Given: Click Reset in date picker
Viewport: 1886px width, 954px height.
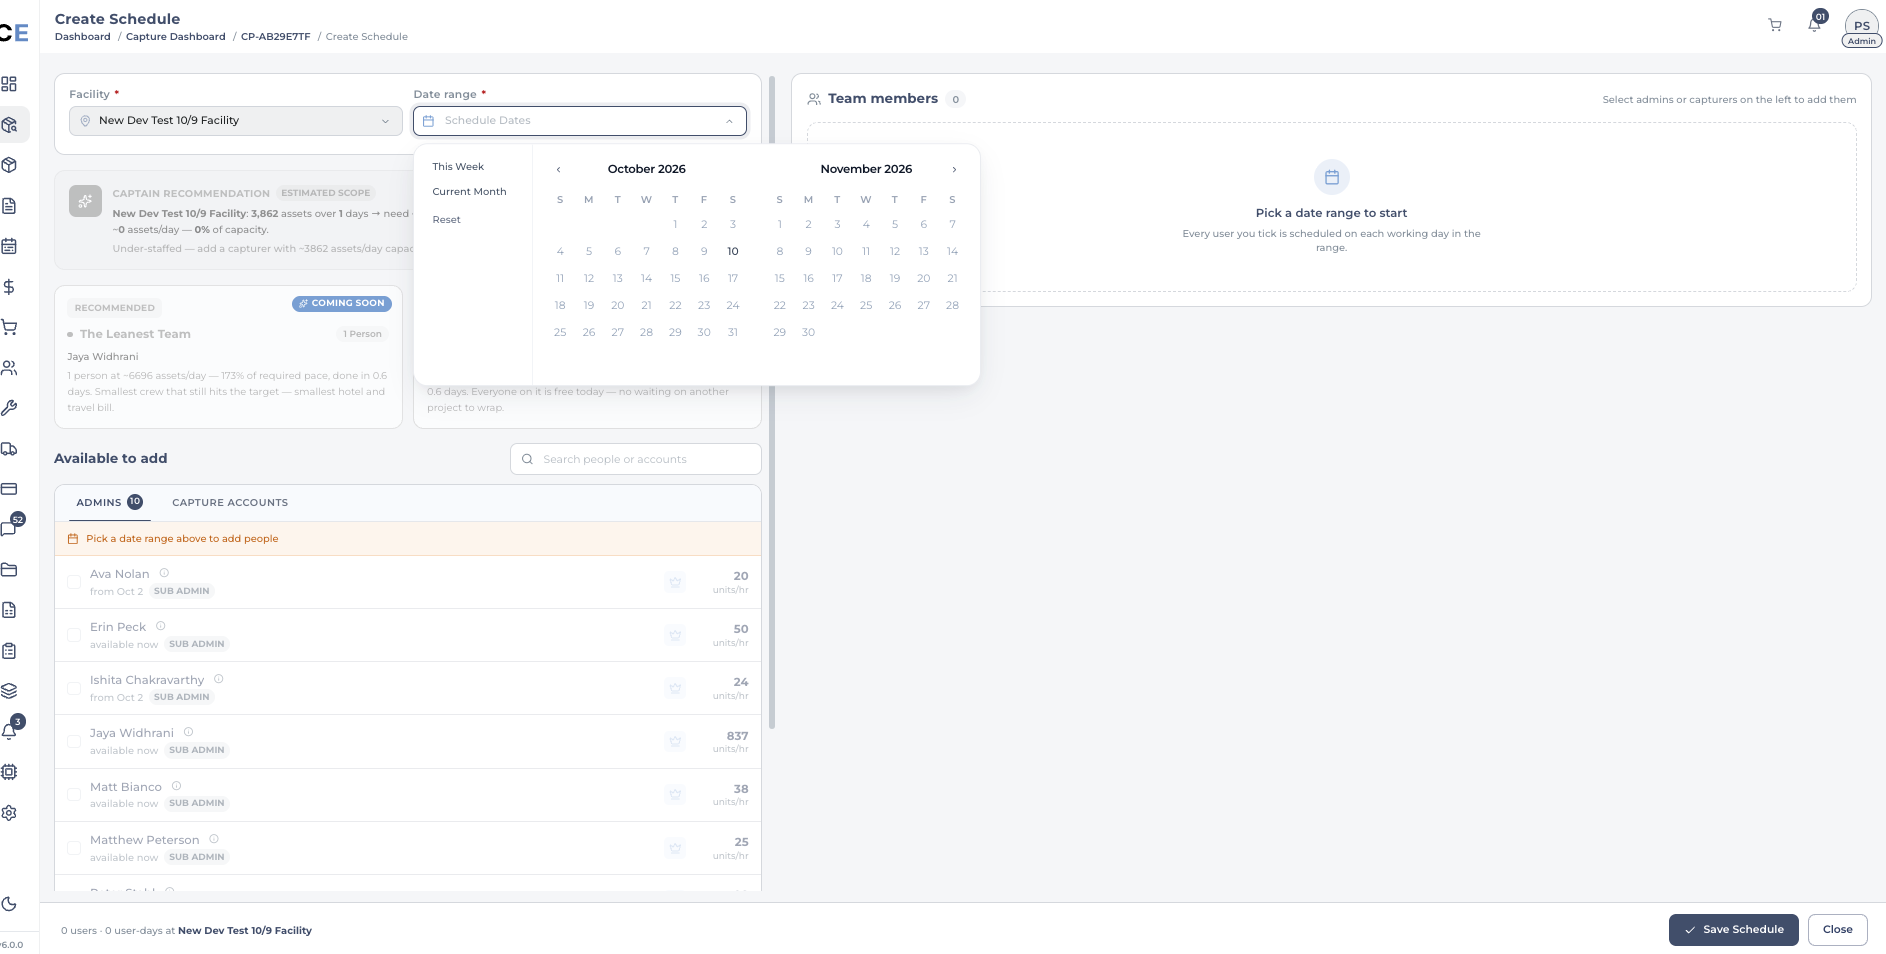Looking at the screenshot, I should 446,220.
